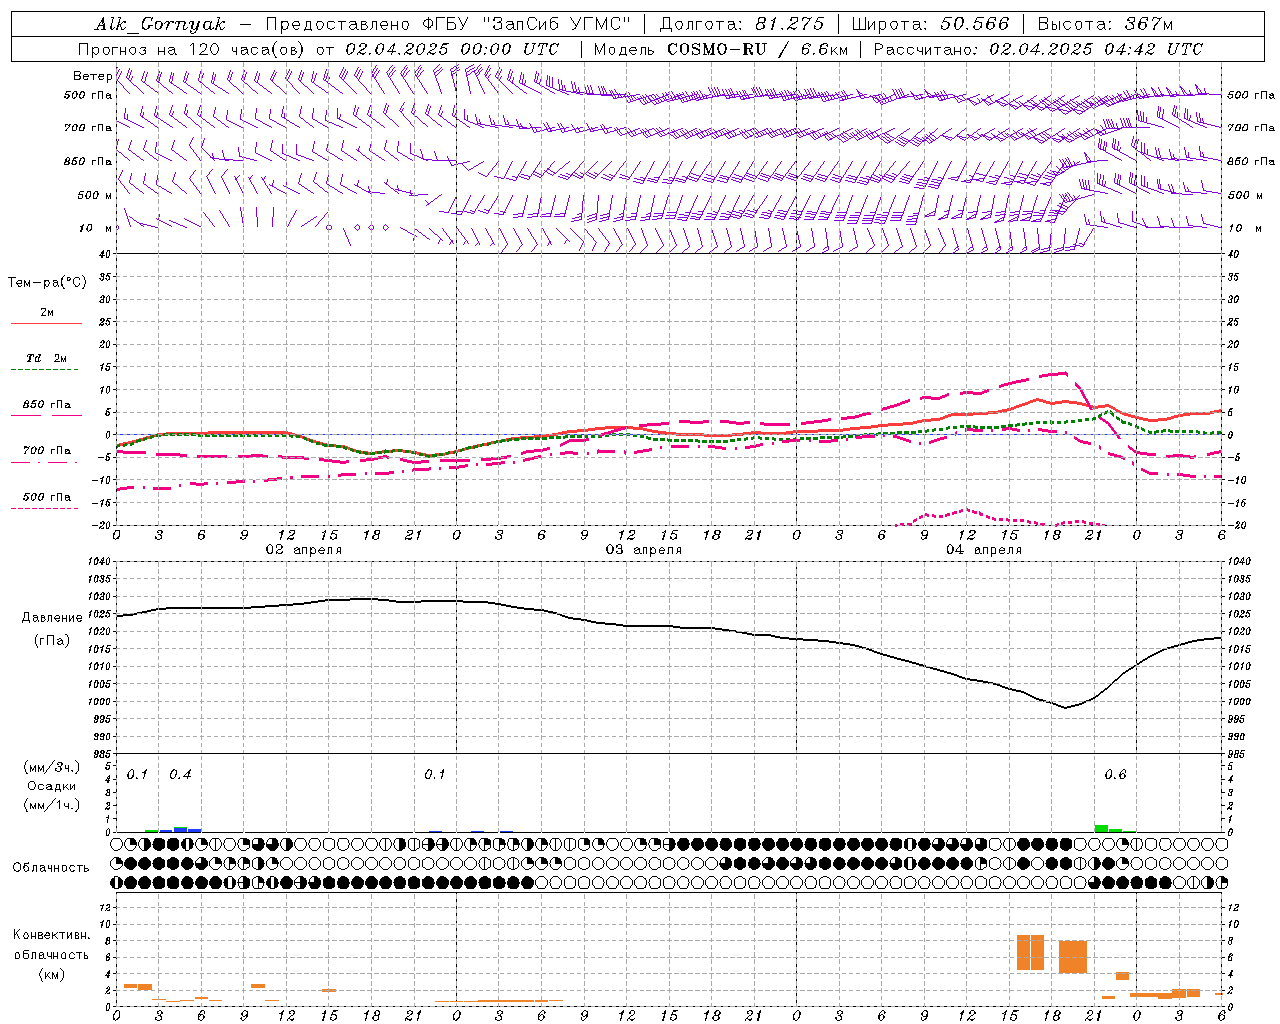
Task: Select the longitude value Долгота: 81.275
Action: 742,24
